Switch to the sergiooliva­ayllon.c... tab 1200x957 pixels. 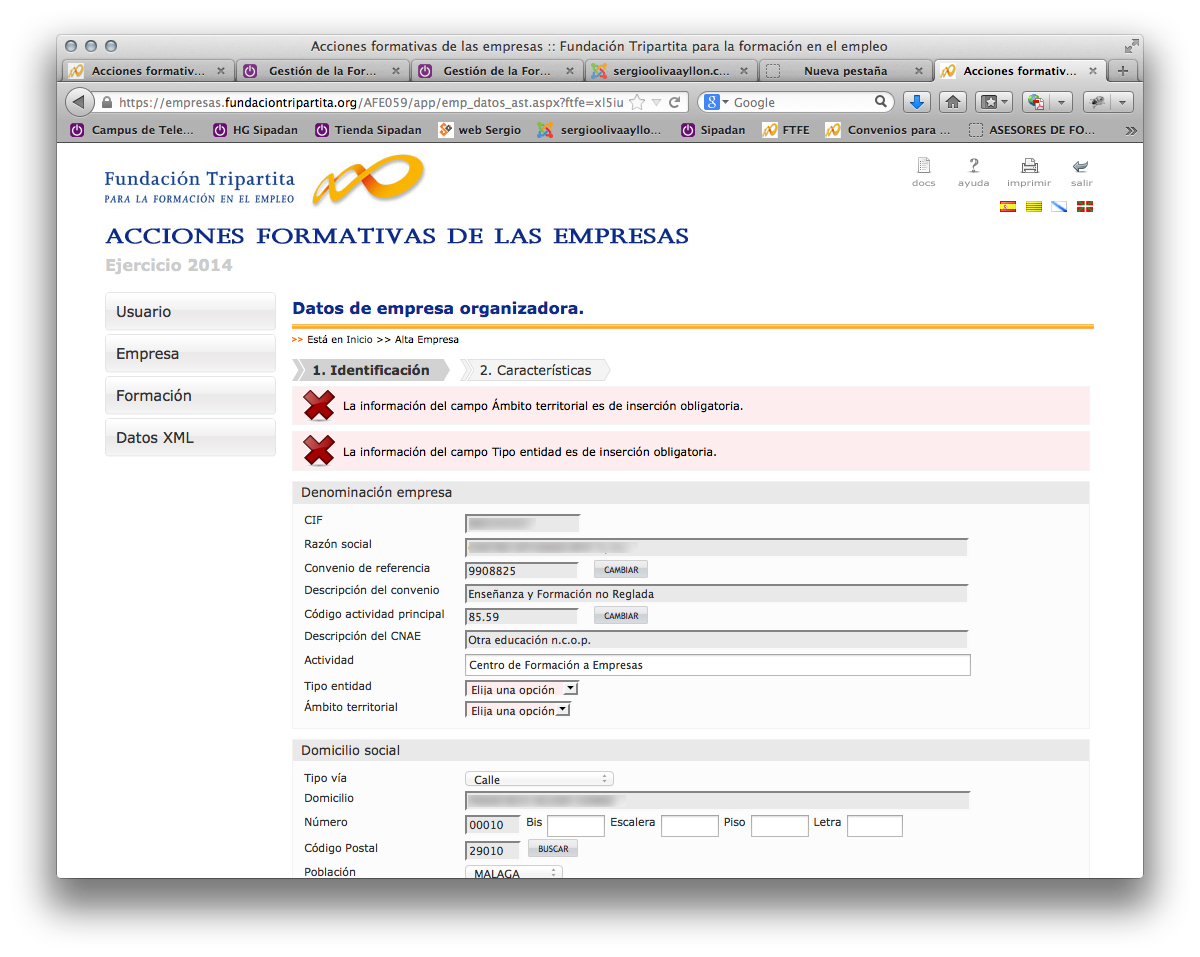pyautogui.click(x=671, y=71)
